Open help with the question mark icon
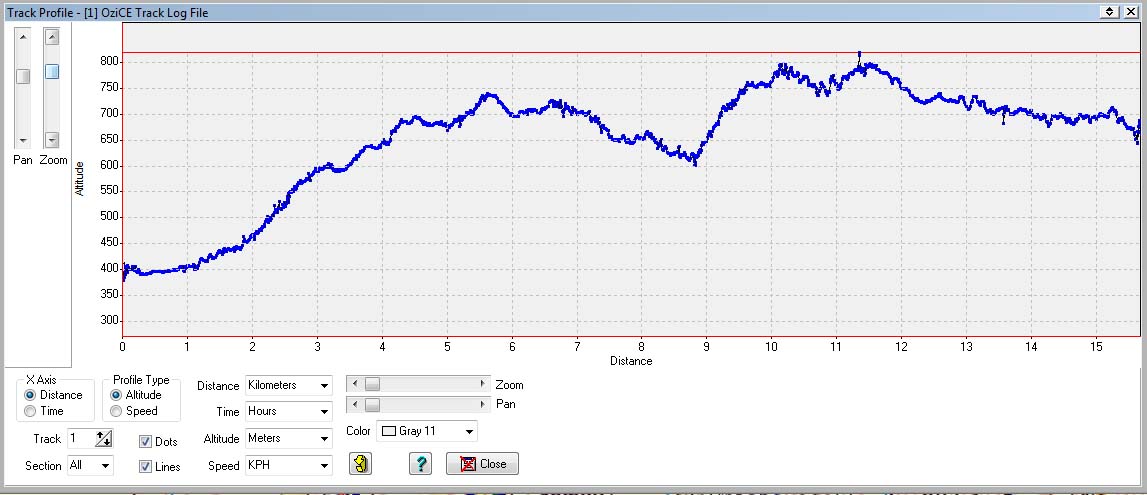 tap(420, 464)
